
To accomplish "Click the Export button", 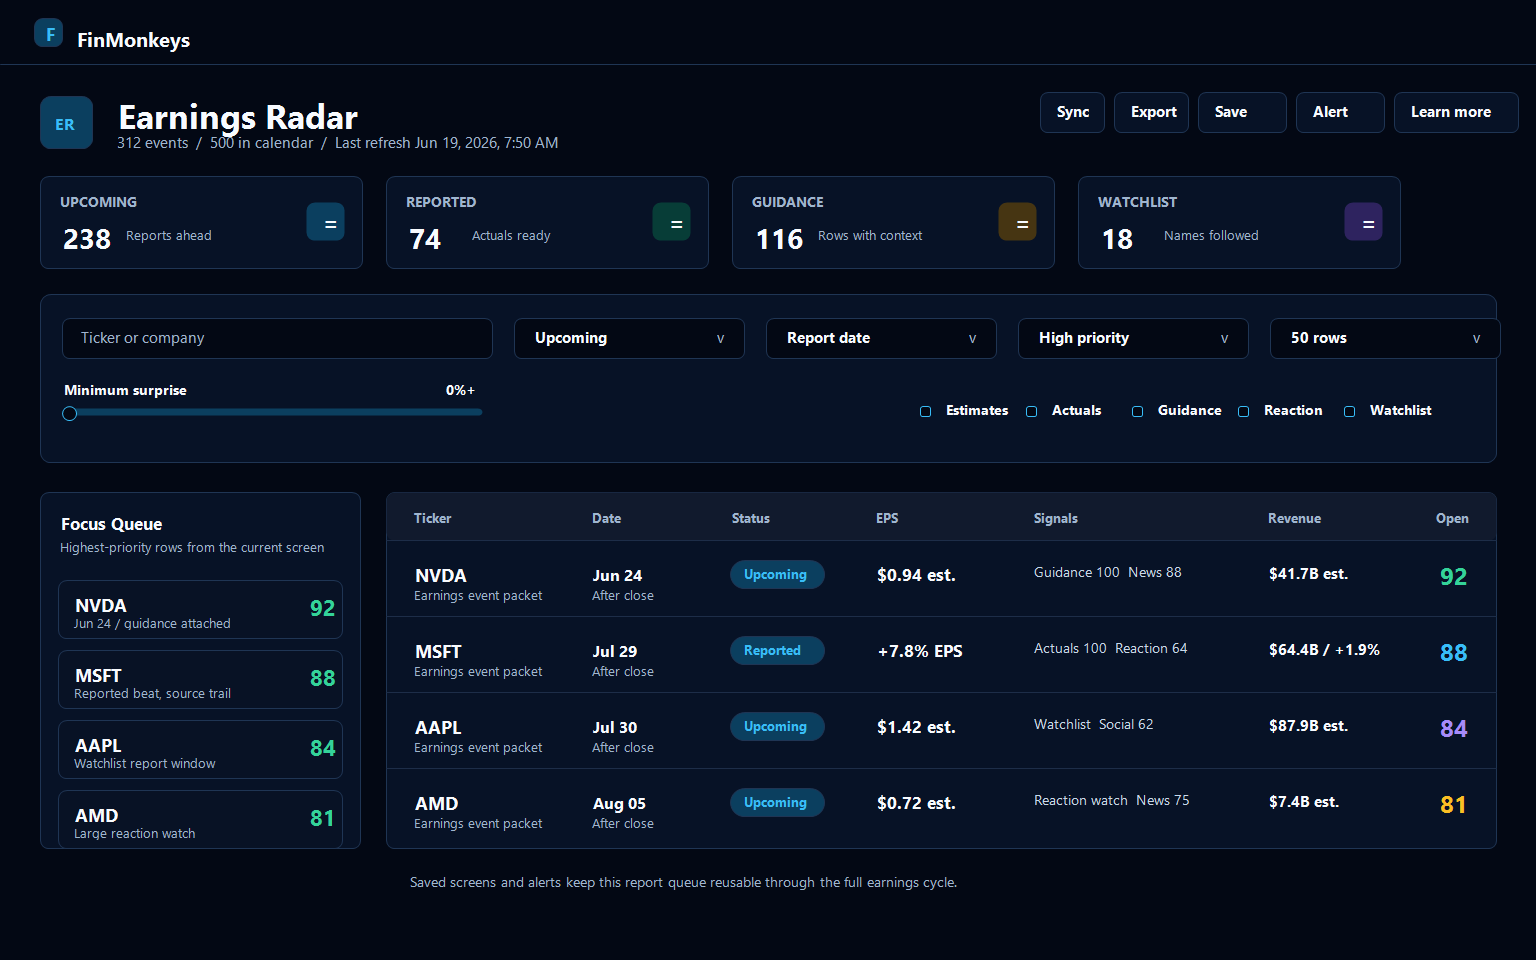I will click(1153, 112).
